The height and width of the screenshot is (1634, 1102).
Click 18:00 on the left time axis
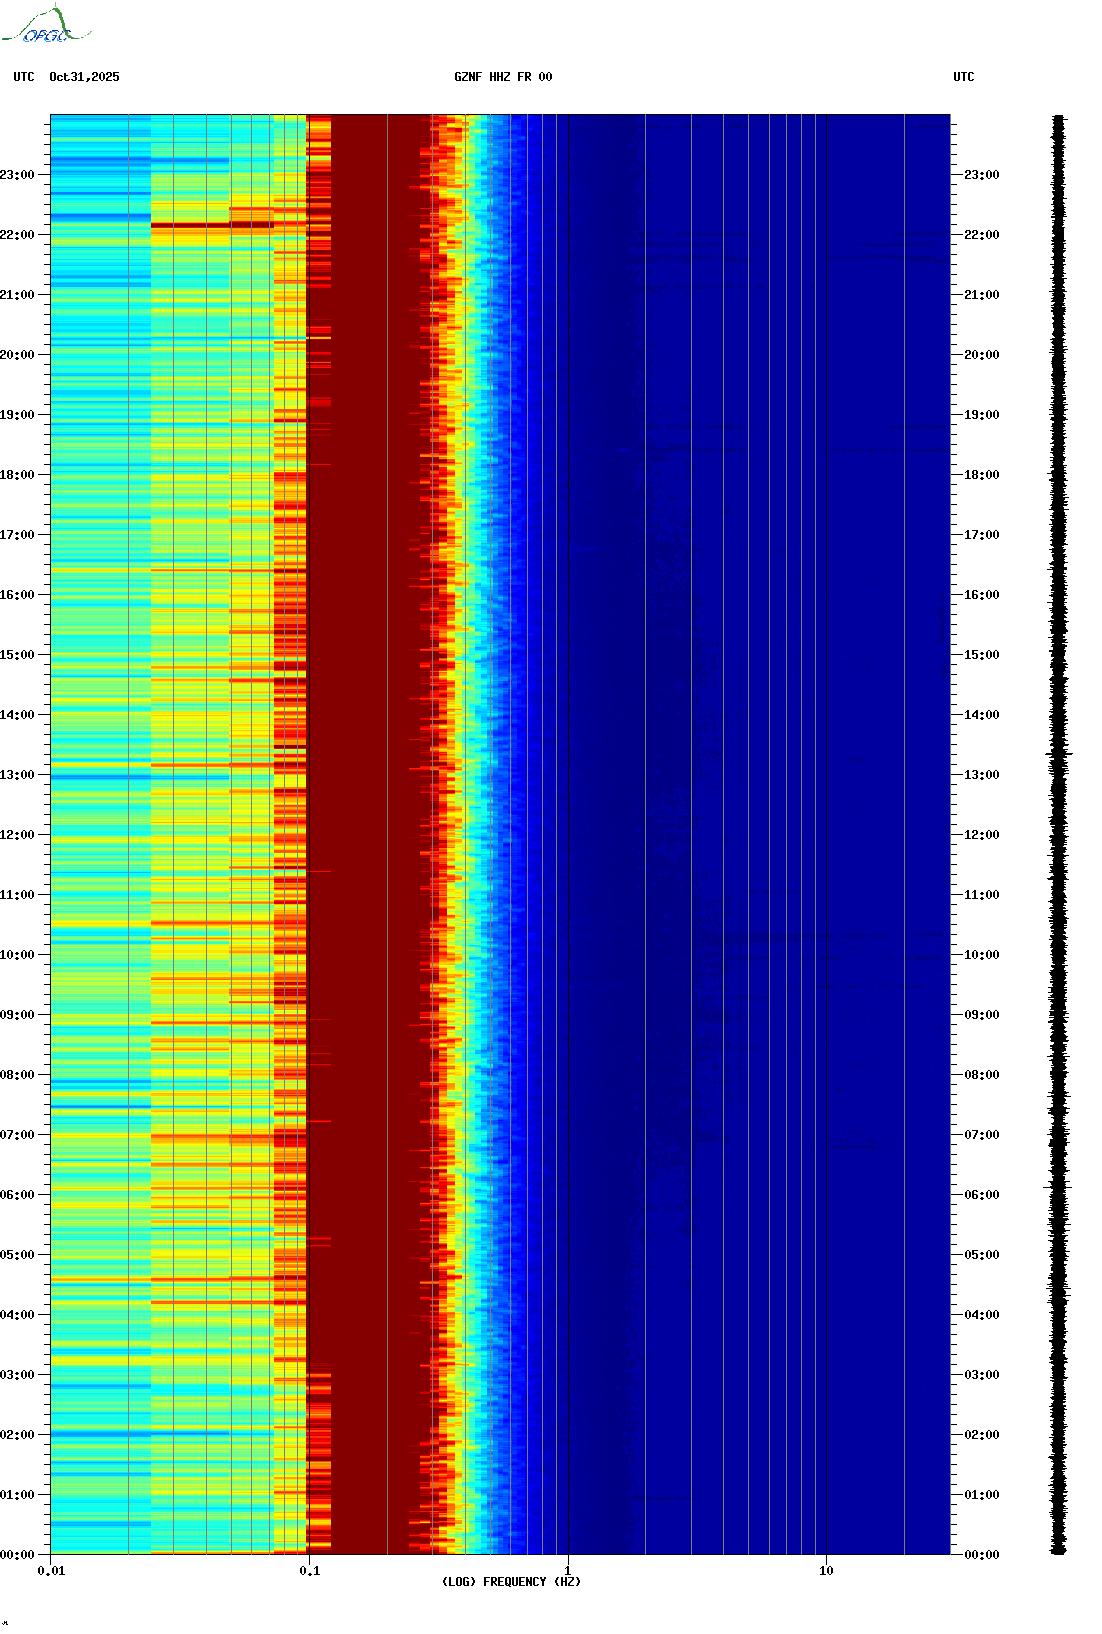click(x=17, y=475)
